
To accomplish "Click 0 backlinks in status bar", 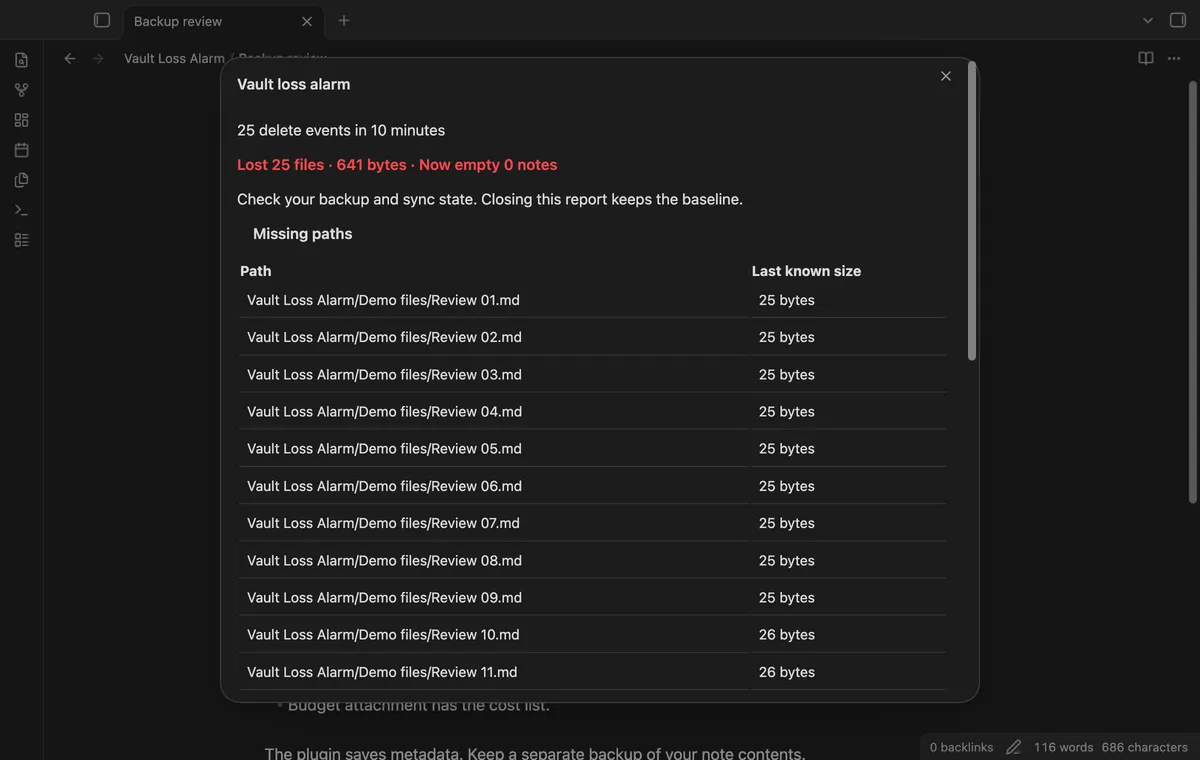I will coord(961,747).
